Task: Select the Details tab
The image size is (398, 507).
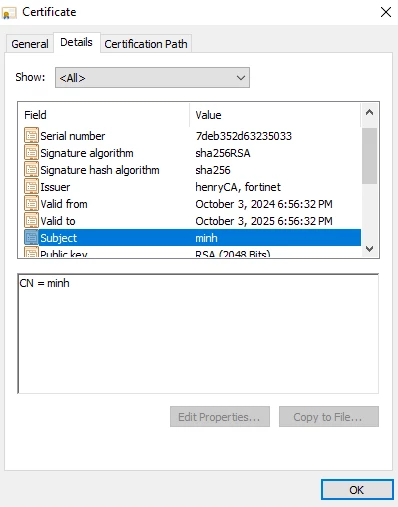Action: 76,42
